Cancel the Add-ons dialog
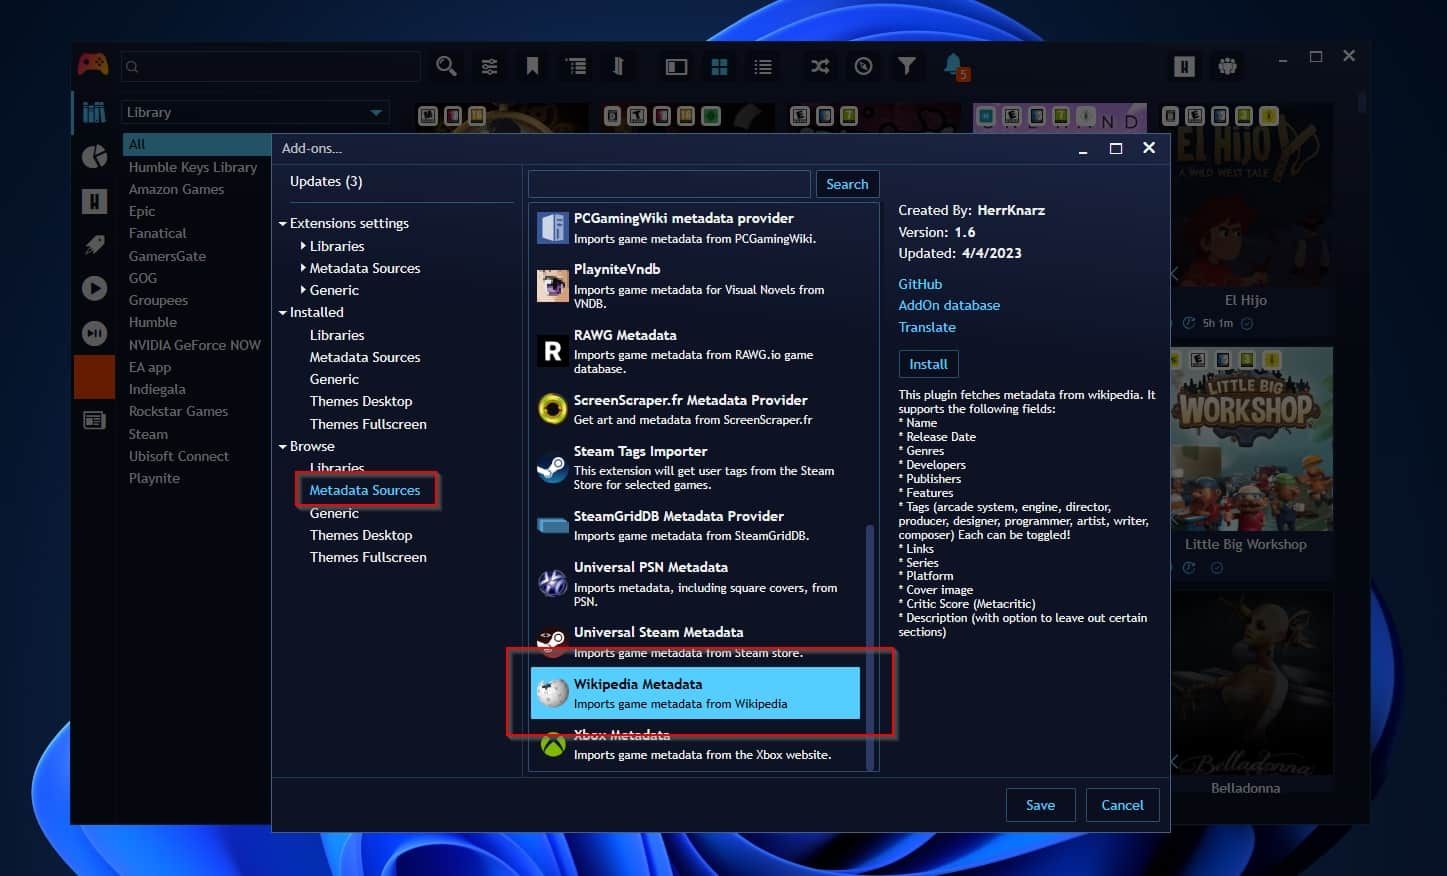 click(1122, 805)
